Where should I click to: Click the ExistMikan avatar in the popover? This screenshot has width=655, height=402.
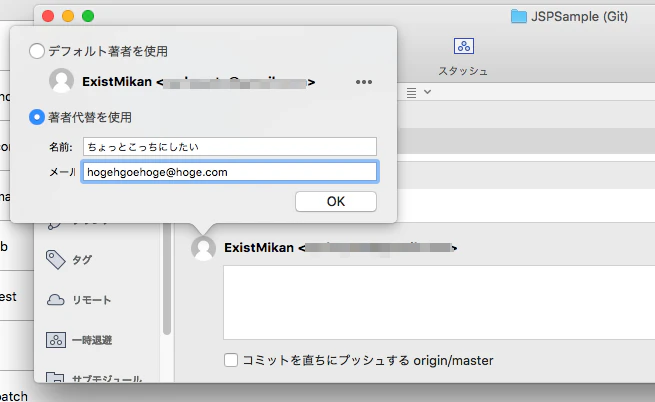click(61, 81)
